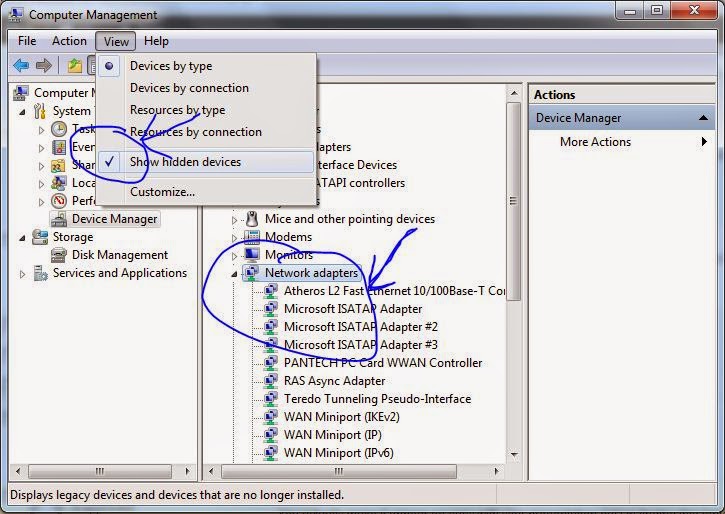Viewport: 725px width, 514px height.
Task: Expand the Performance node arrow
Action: 42,202
